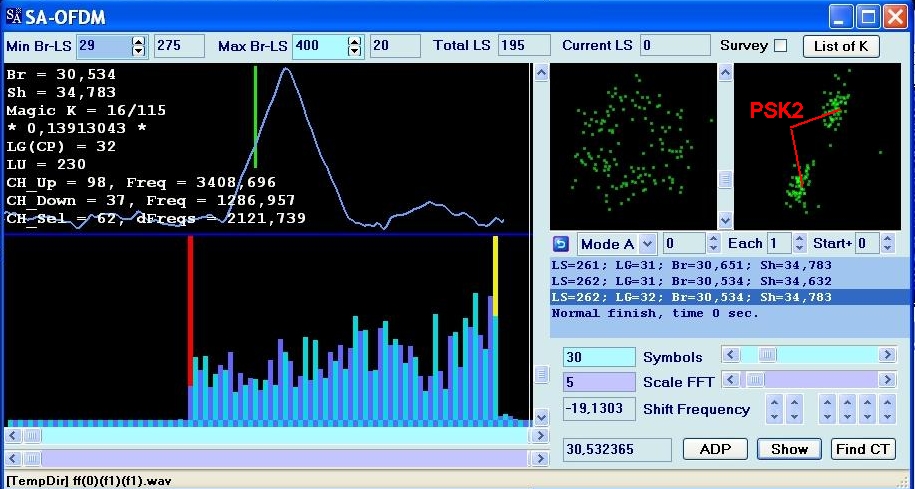Click the Symbols slider thumb
This screenshot has height=489, width=915.
click(766, 354)
